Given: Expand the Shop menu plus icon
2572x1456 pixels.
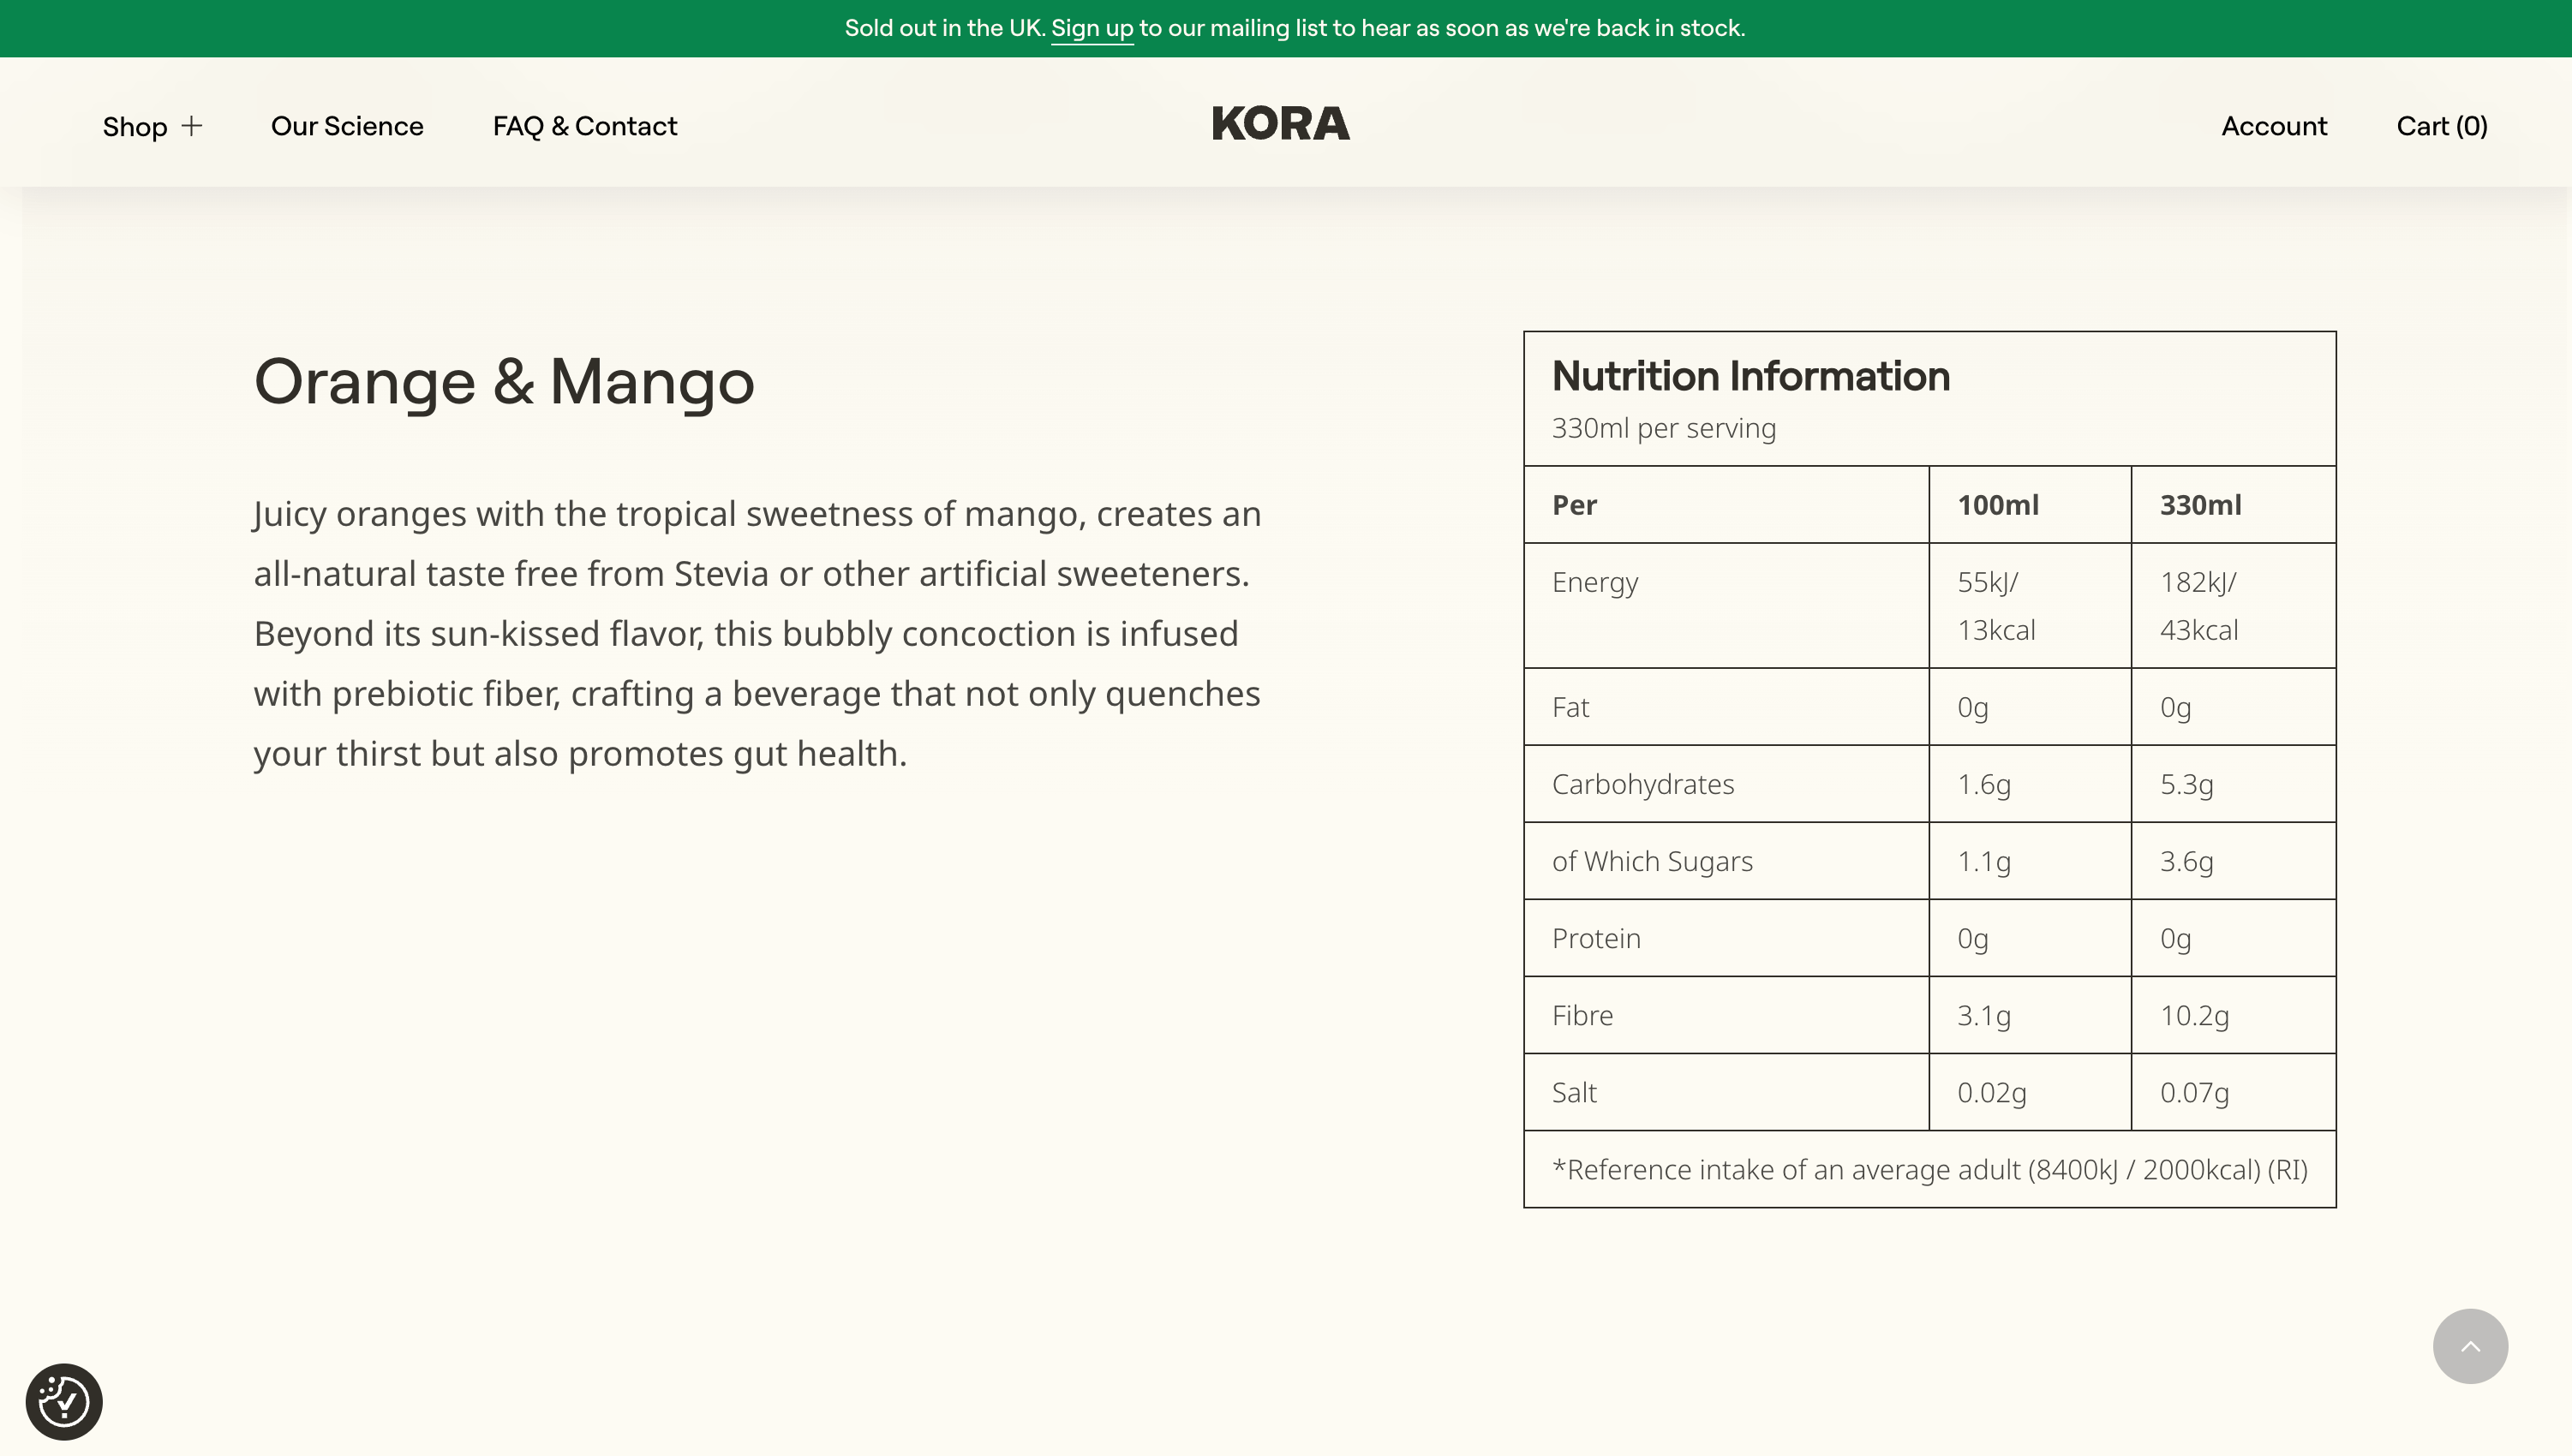Looking at the screenshot, I should (x=192, y=126).
